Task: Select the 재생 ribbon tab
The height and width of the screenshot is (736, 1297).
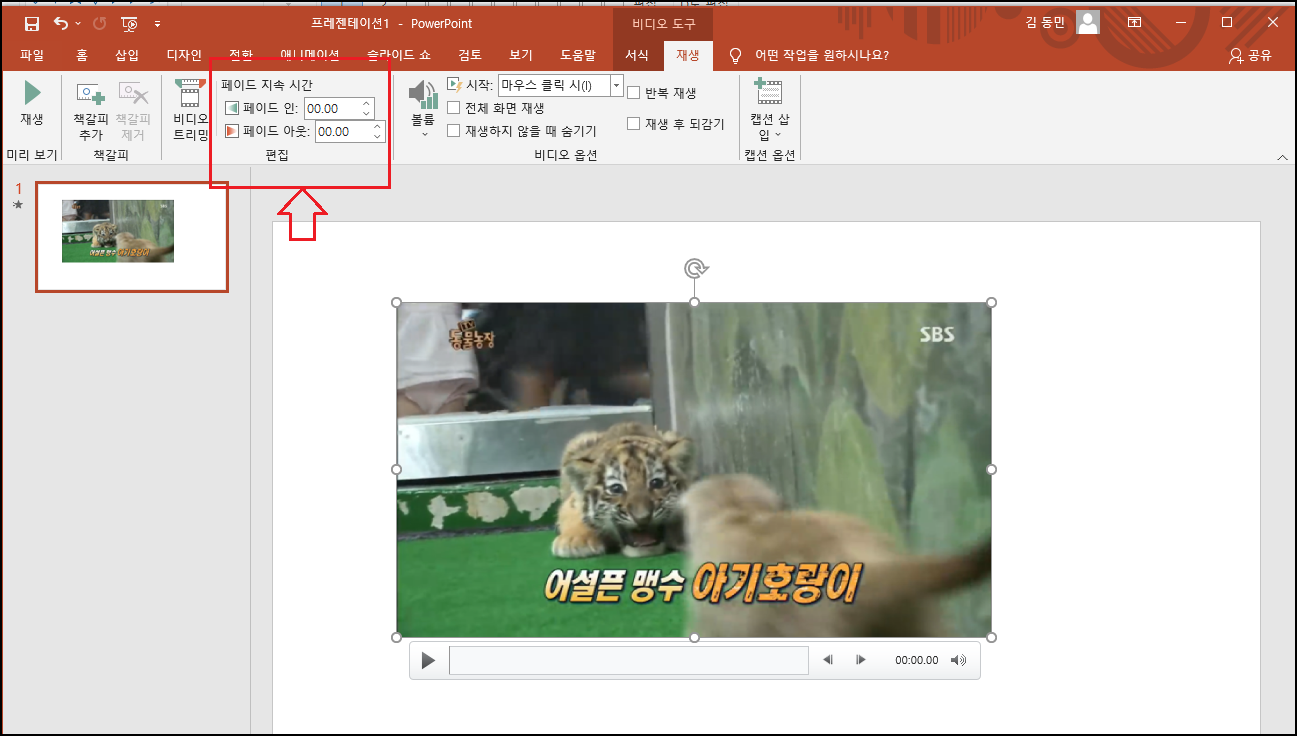Action: [688, 55]
